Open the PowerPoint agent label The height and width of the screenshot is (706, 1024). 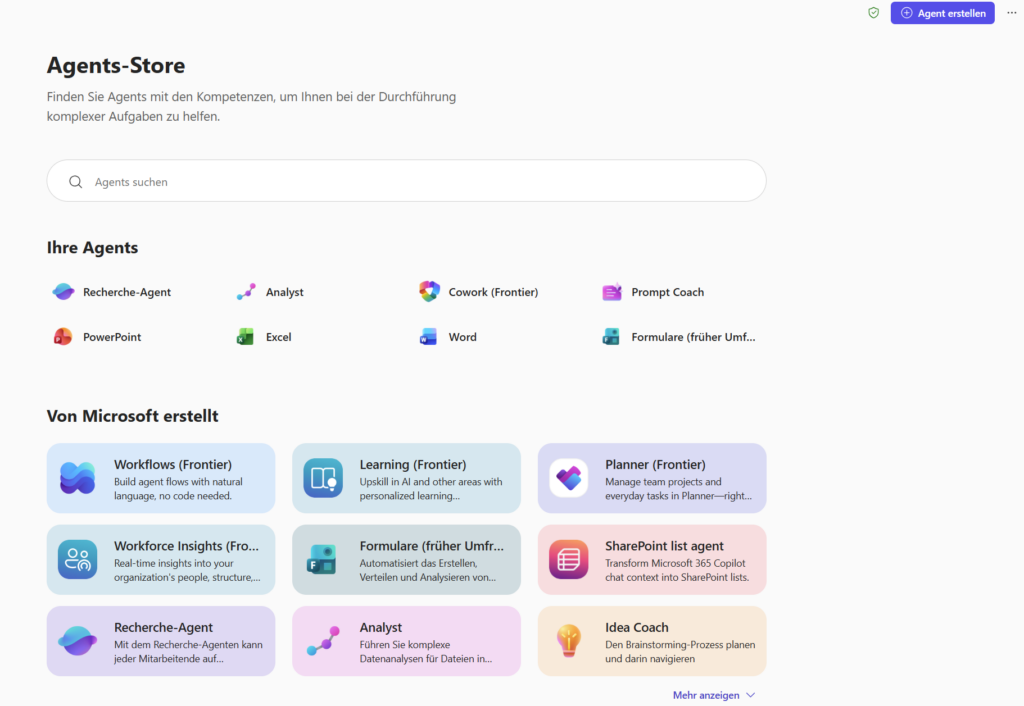112,337
